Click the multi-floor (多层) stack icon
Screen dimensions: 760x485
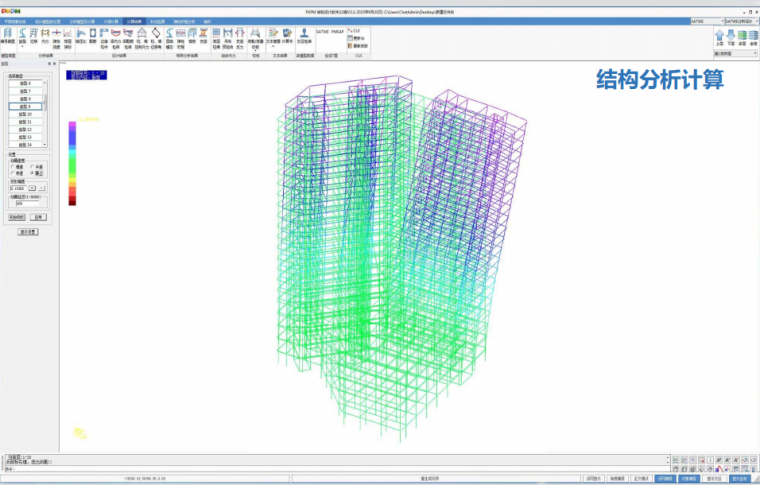(x=742, y=36)
